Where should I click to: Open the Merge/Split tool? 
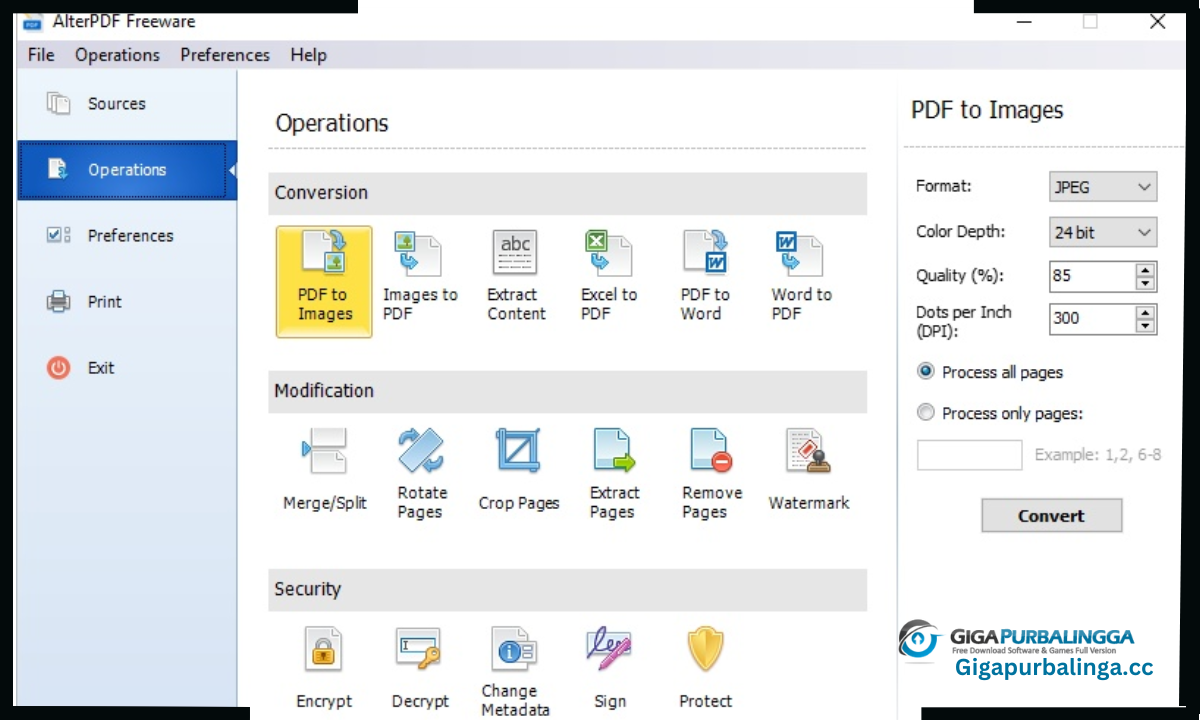point(324,470)
